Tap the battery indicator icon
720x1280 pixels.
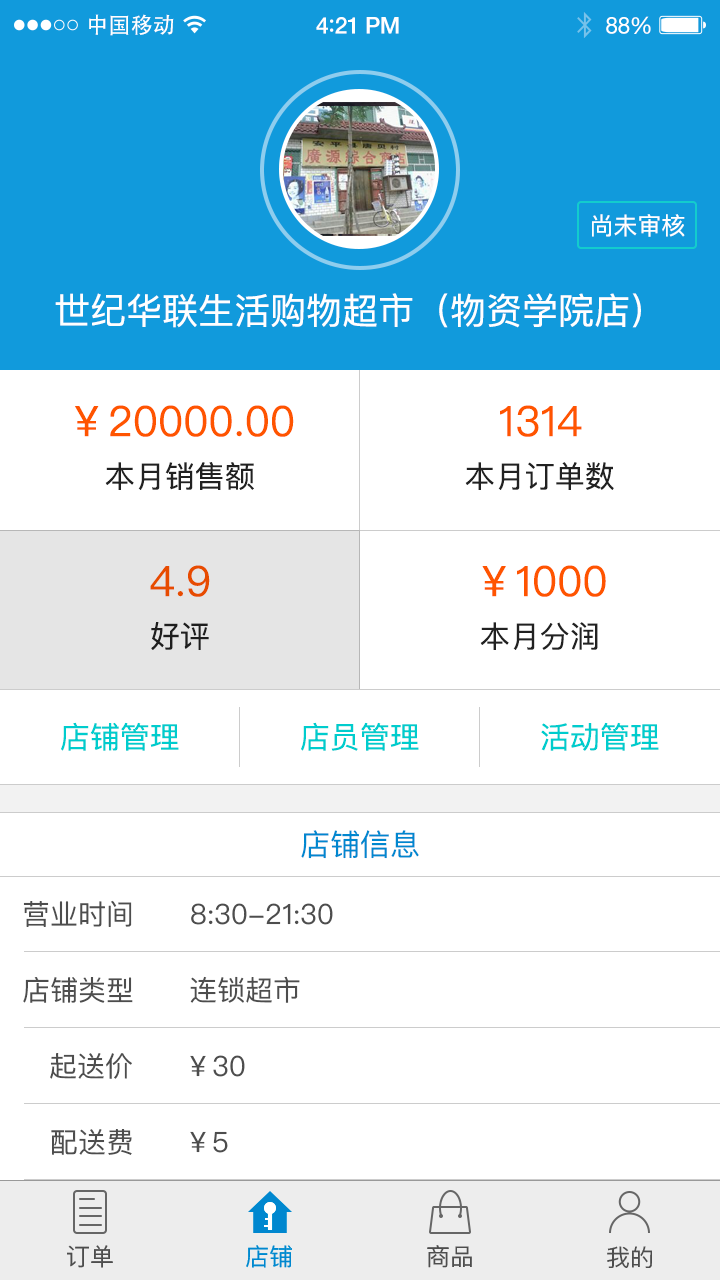(x=682, y=25)
